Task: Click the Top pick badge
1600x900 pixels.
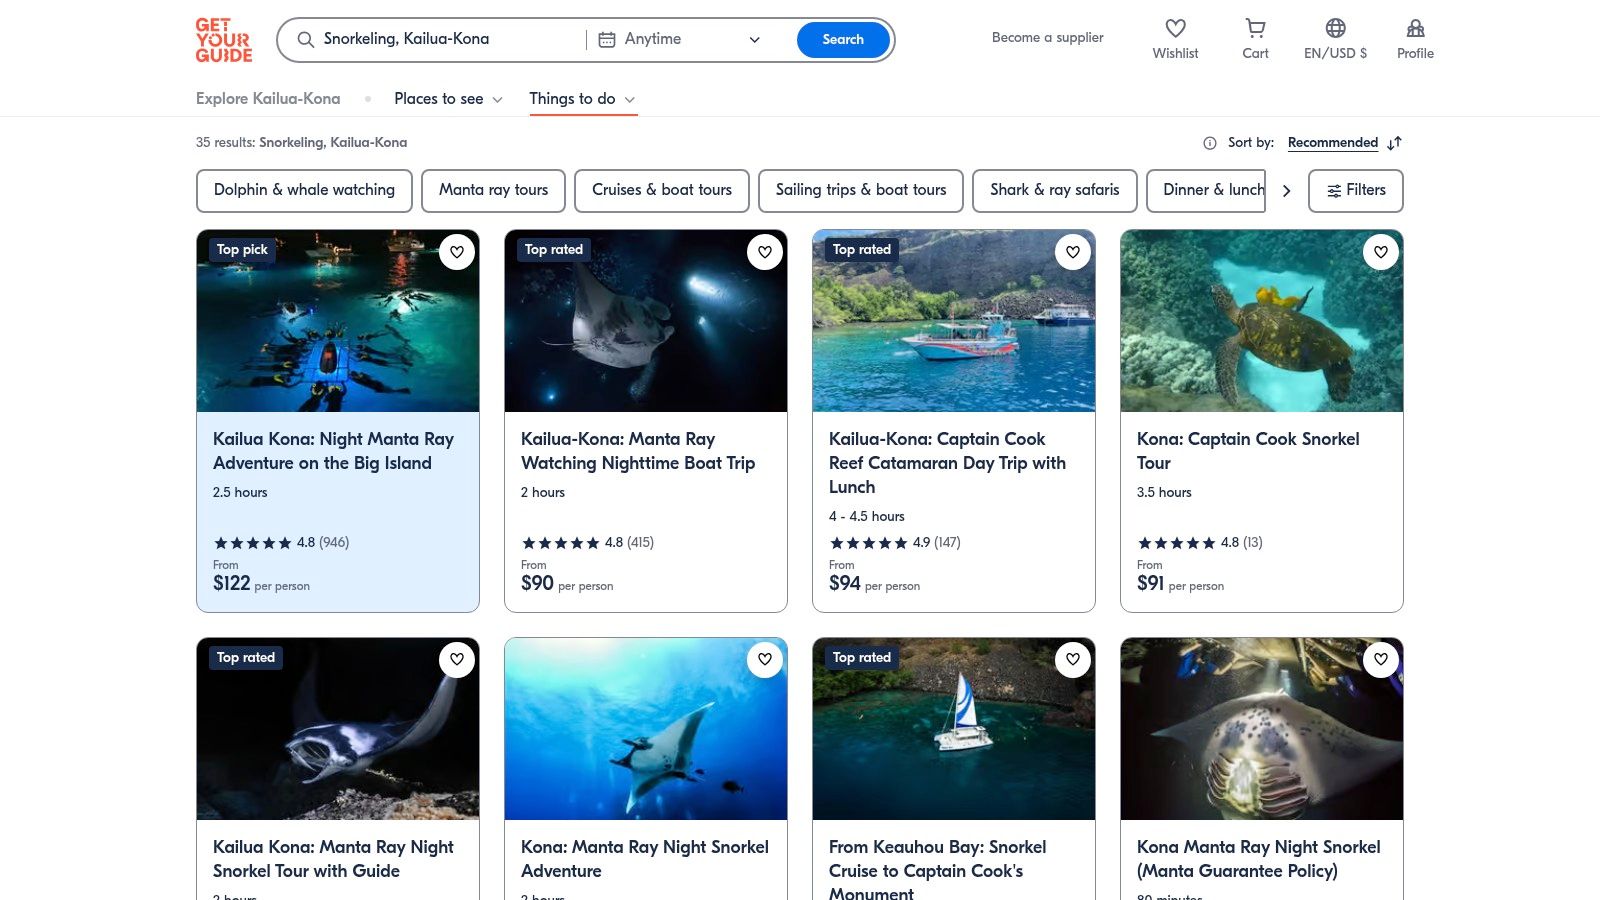Action: tap(242, 250)
